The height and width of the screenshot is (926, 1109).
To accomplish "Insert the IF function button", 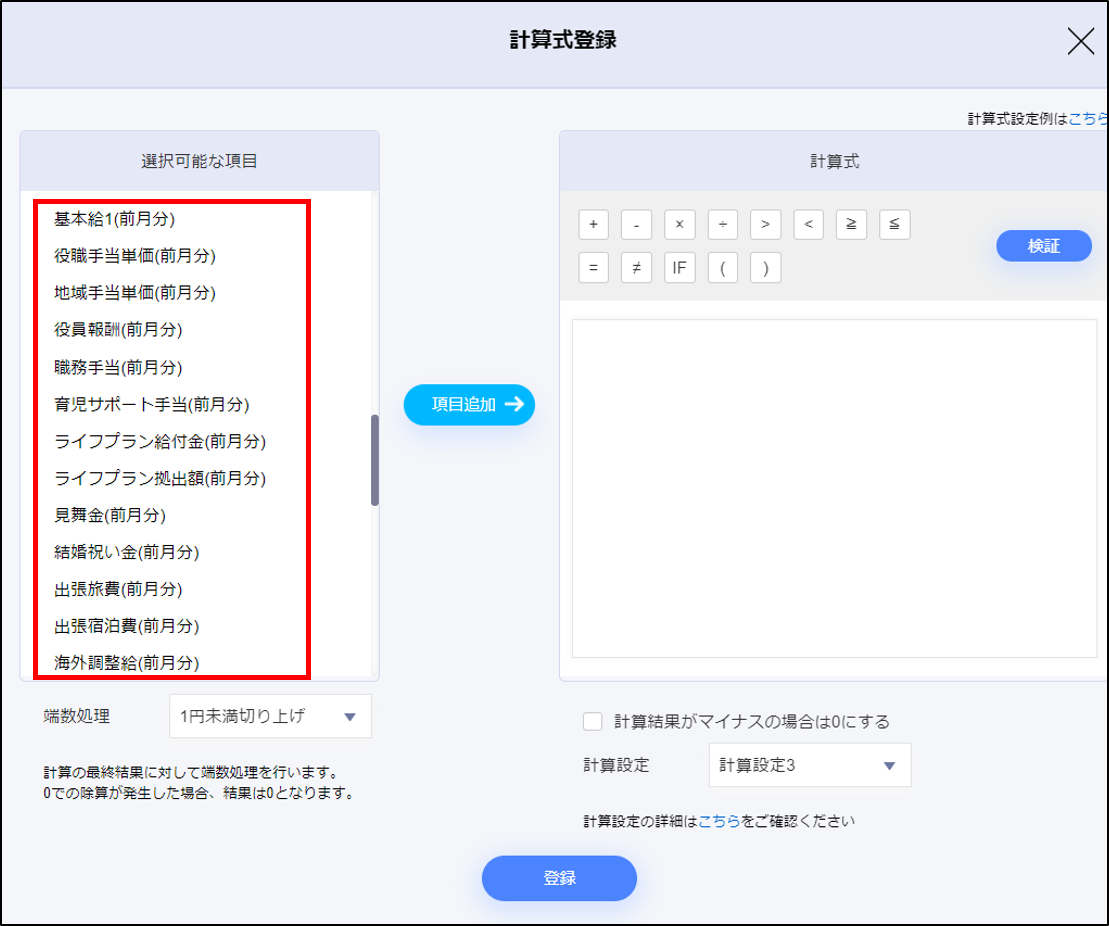I will point(679,268).
